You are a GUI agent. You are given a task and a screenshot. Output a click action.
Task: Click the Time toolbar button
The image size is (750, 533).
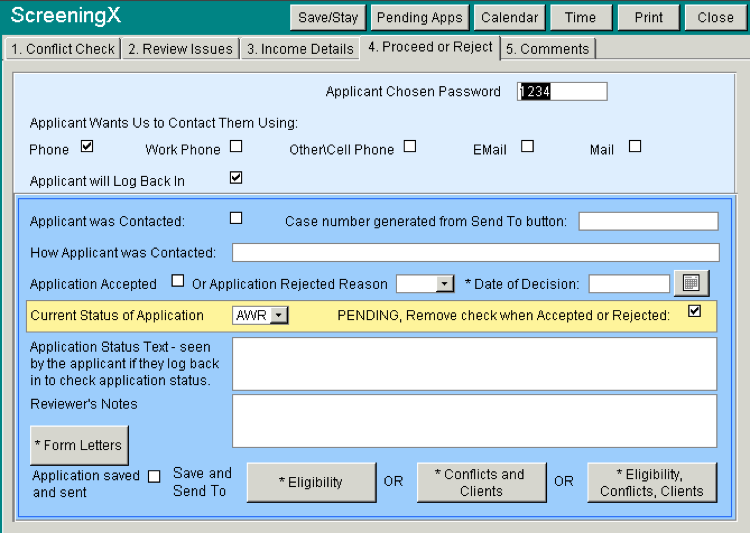580,17
